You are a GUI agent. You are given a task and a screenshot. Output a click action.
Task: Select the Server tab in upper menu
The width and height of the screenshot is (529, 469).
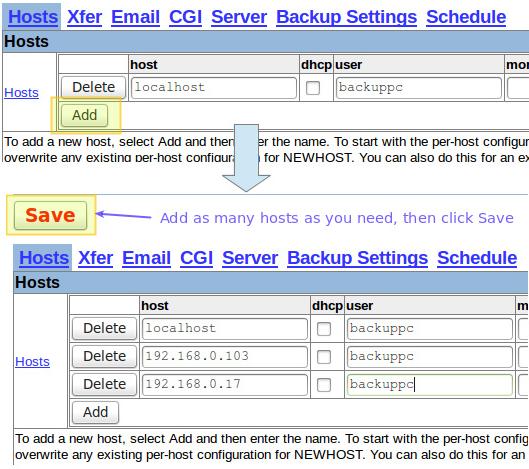(x=239, y=17)
